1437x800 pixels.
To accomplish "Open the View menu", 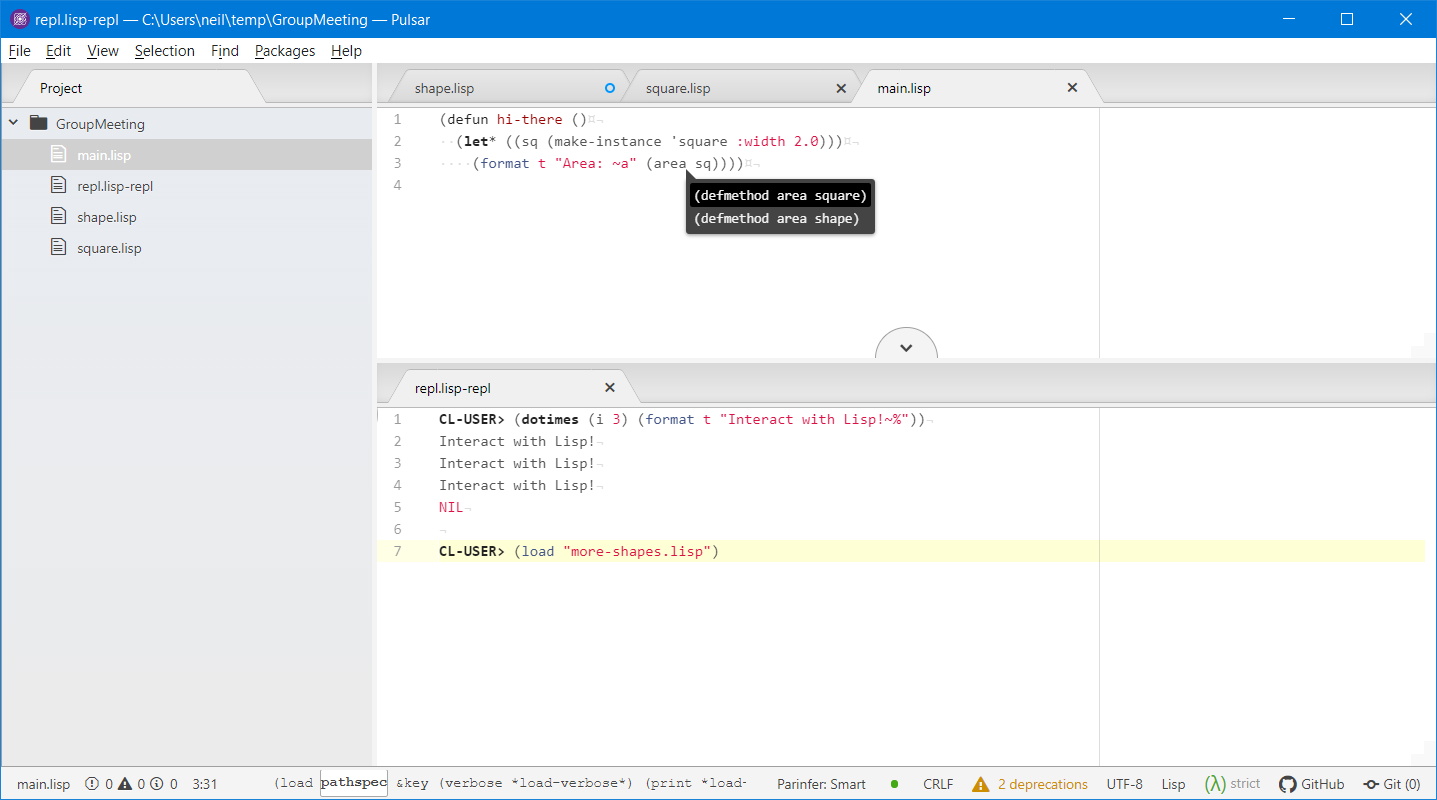I will tap(103, 51).
